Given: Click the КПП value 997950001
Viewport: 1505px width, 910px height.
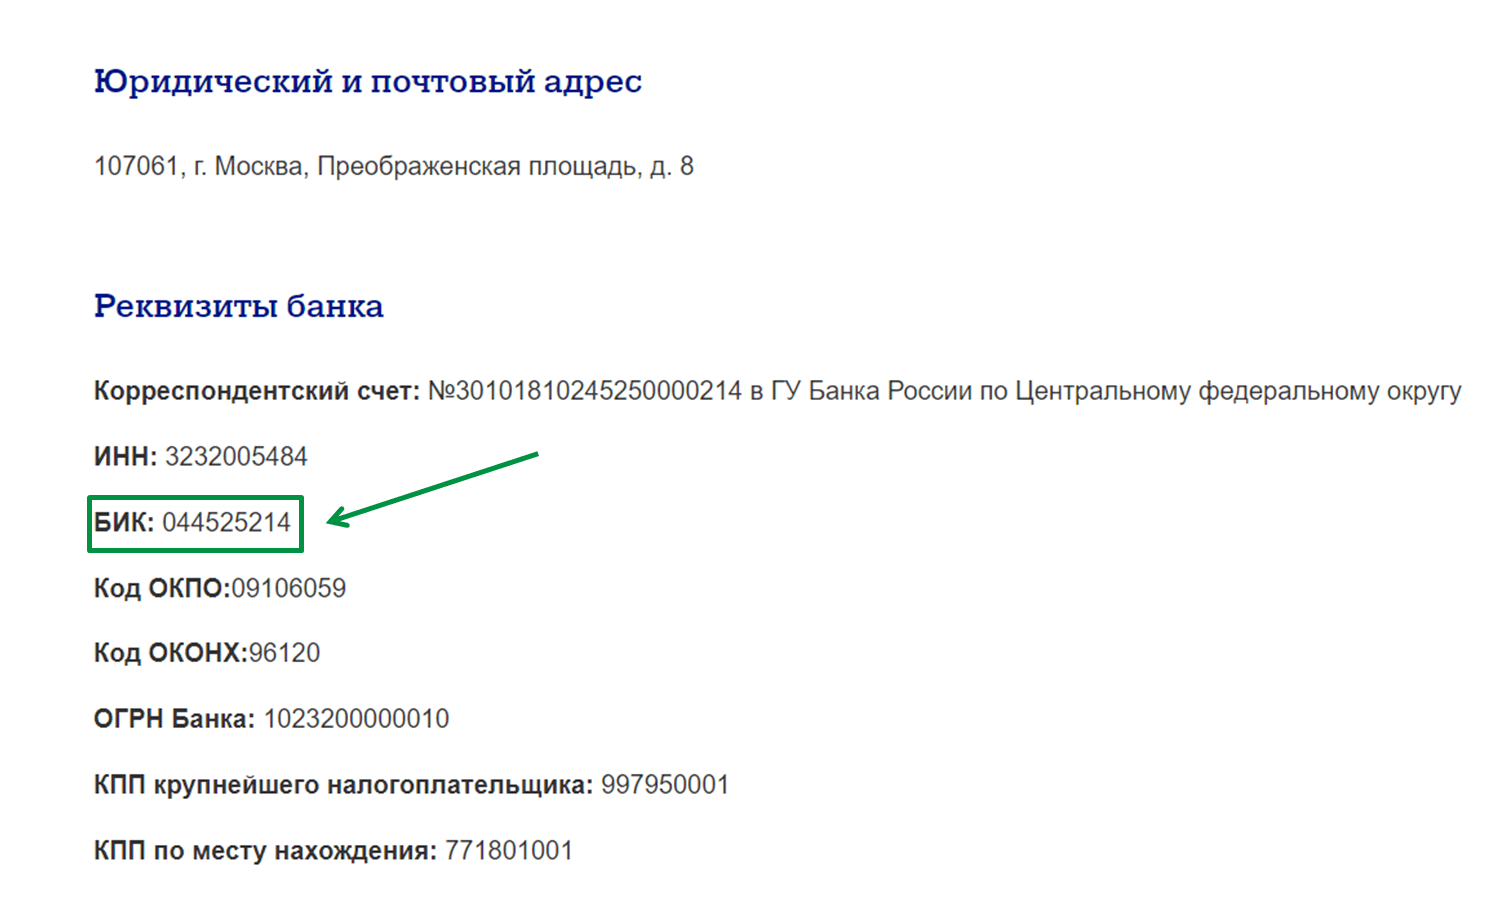Looking at the screenshot, I should click(x=665, y=785).
